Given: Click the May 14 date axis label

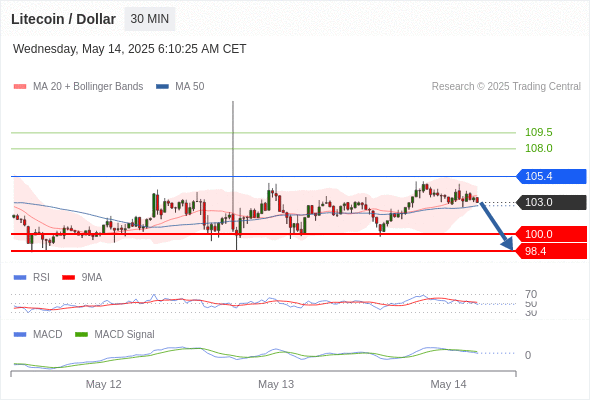Looking at the screenshot, I should pyautogui.click(x=448, y=384).
